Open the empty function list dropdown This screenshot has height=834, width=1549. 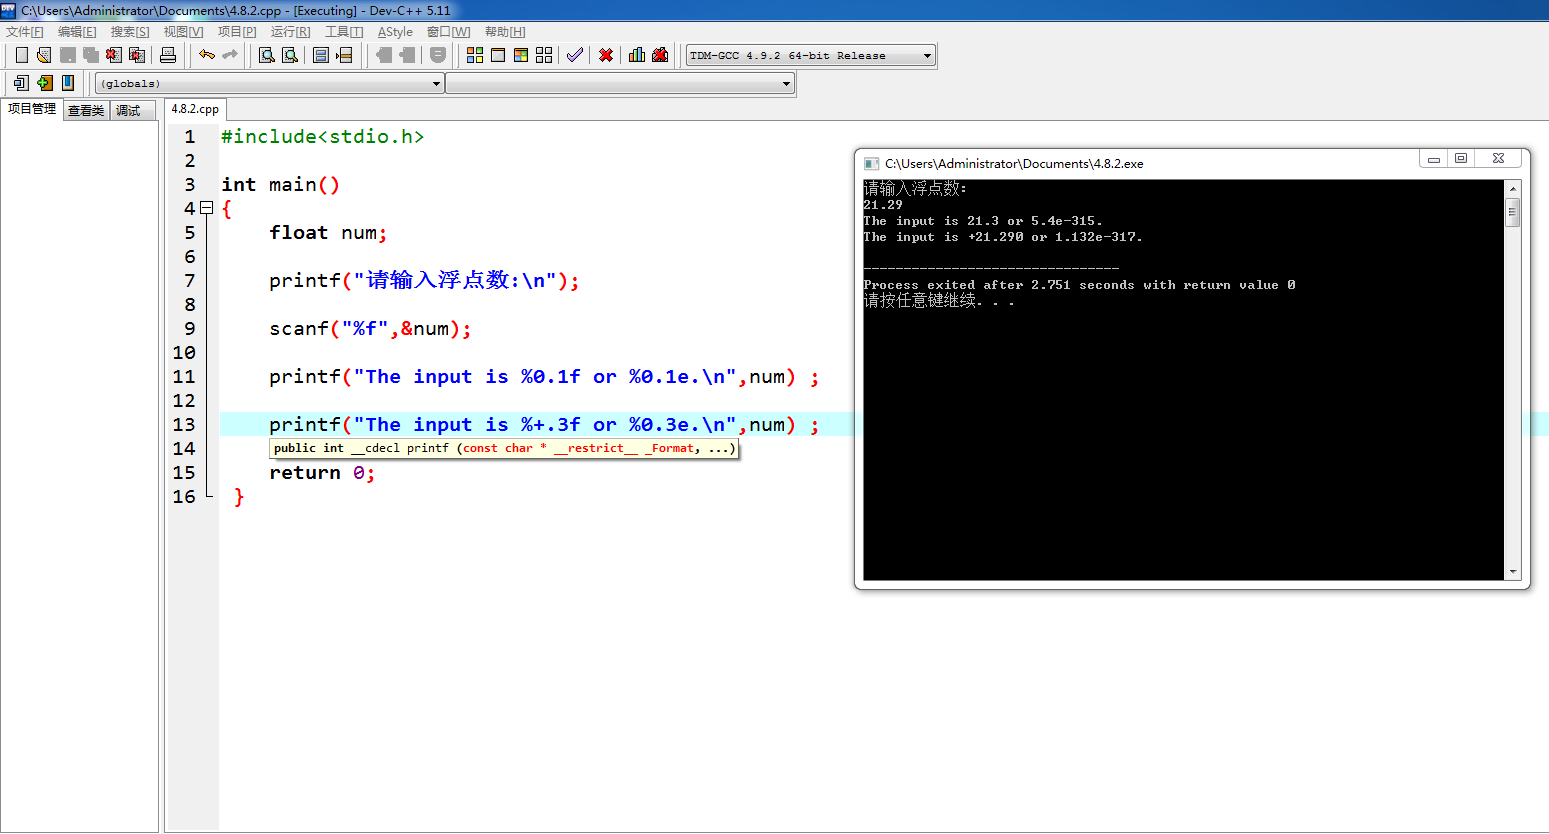[620, 84]
